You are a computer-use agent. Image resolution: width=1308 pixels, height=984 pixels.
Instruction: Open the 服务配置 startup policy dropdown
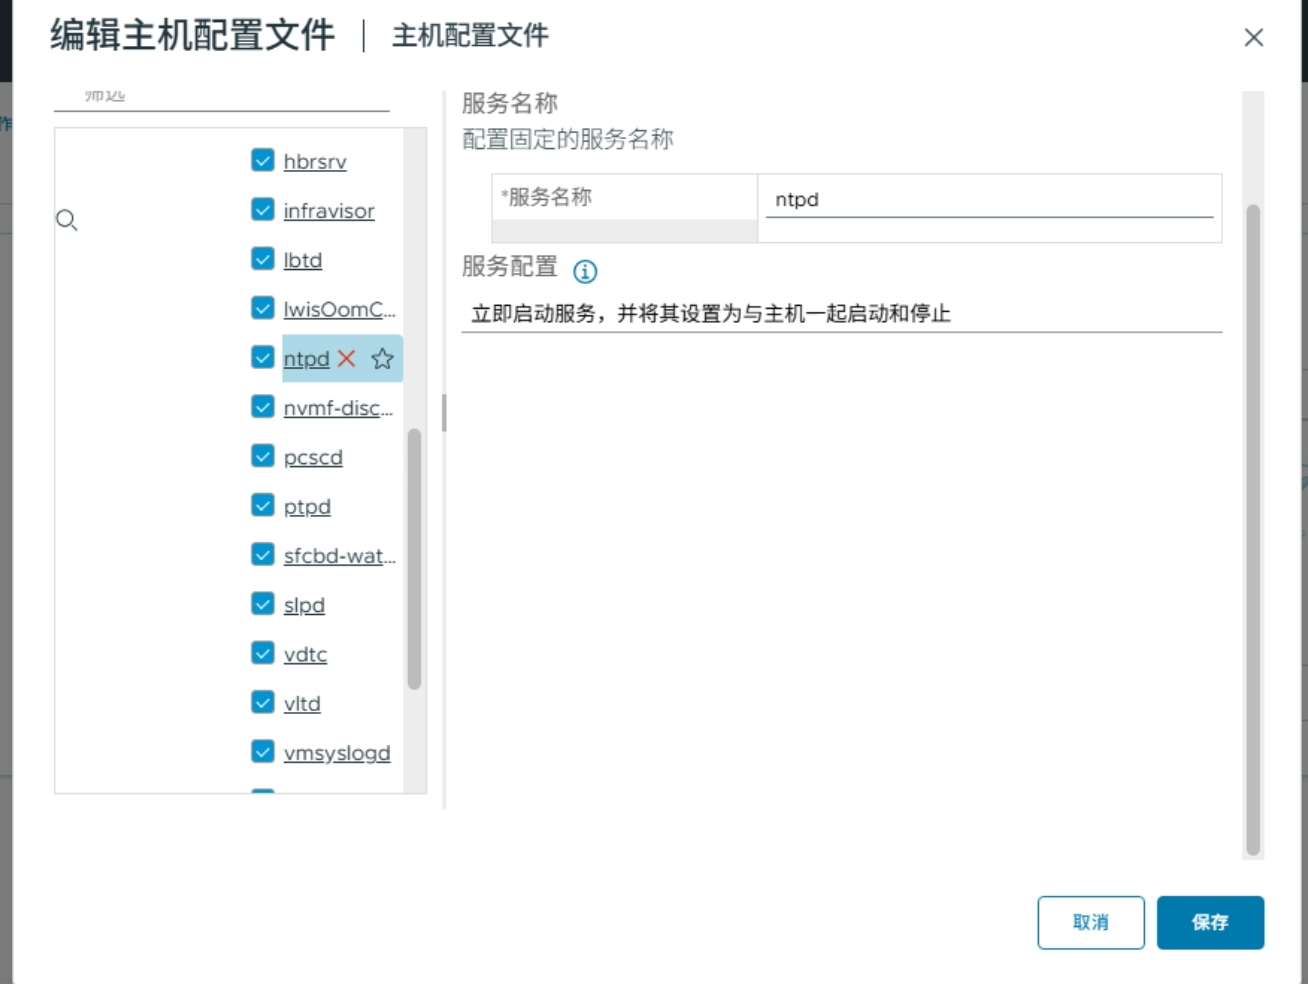840,312
